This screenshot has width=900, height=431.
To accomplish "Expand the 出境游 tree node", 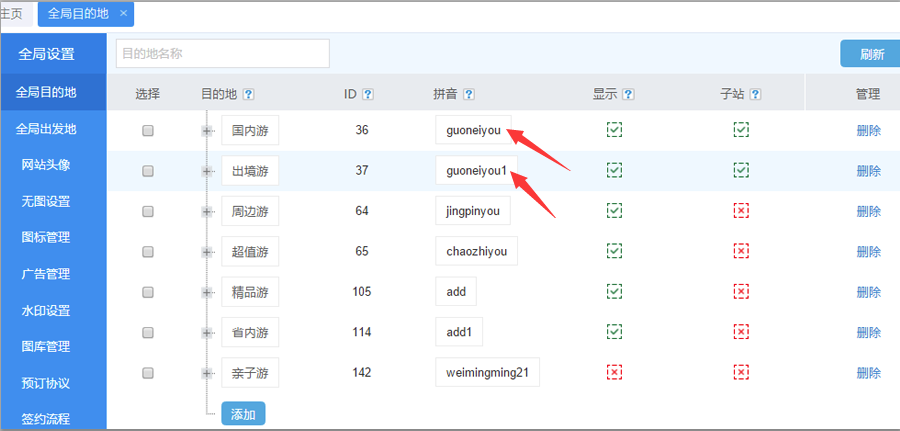I will (x=207, y=171).
